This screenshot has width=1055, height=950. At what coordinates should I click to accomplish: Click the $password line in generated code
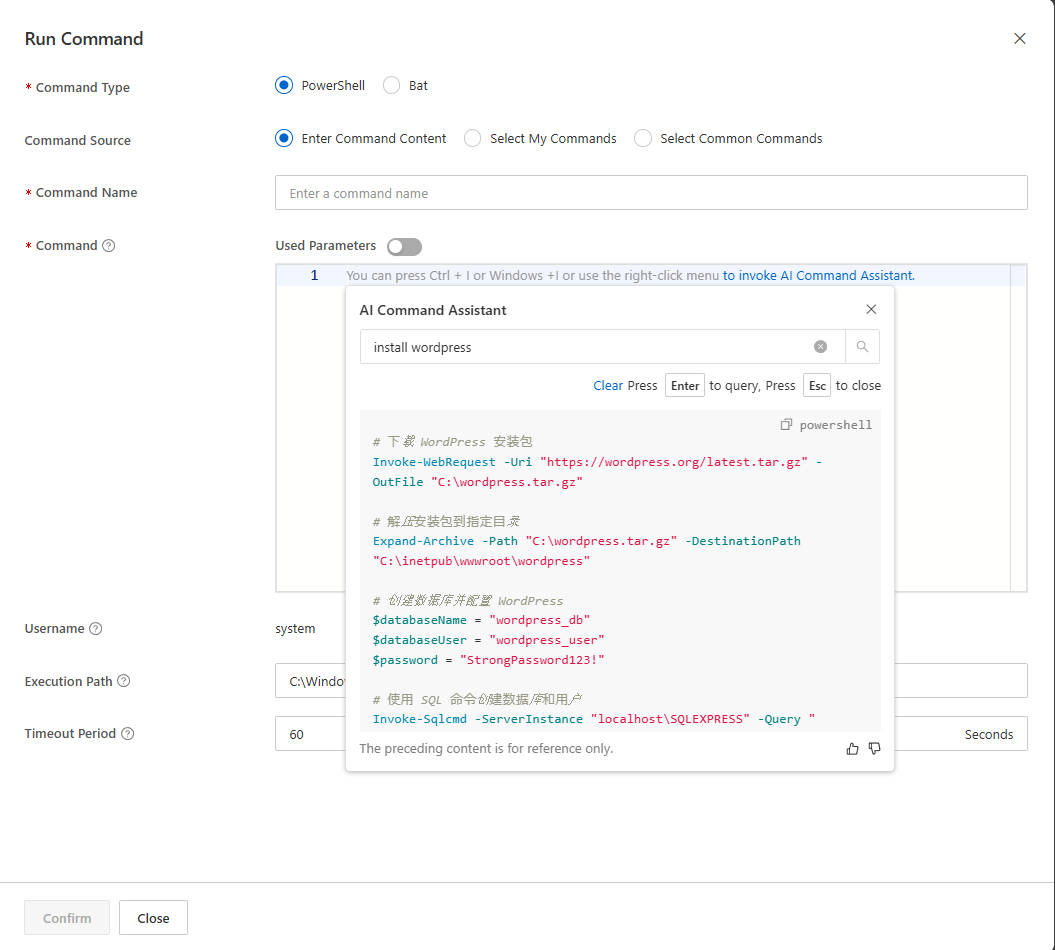(x=488, y=660)
